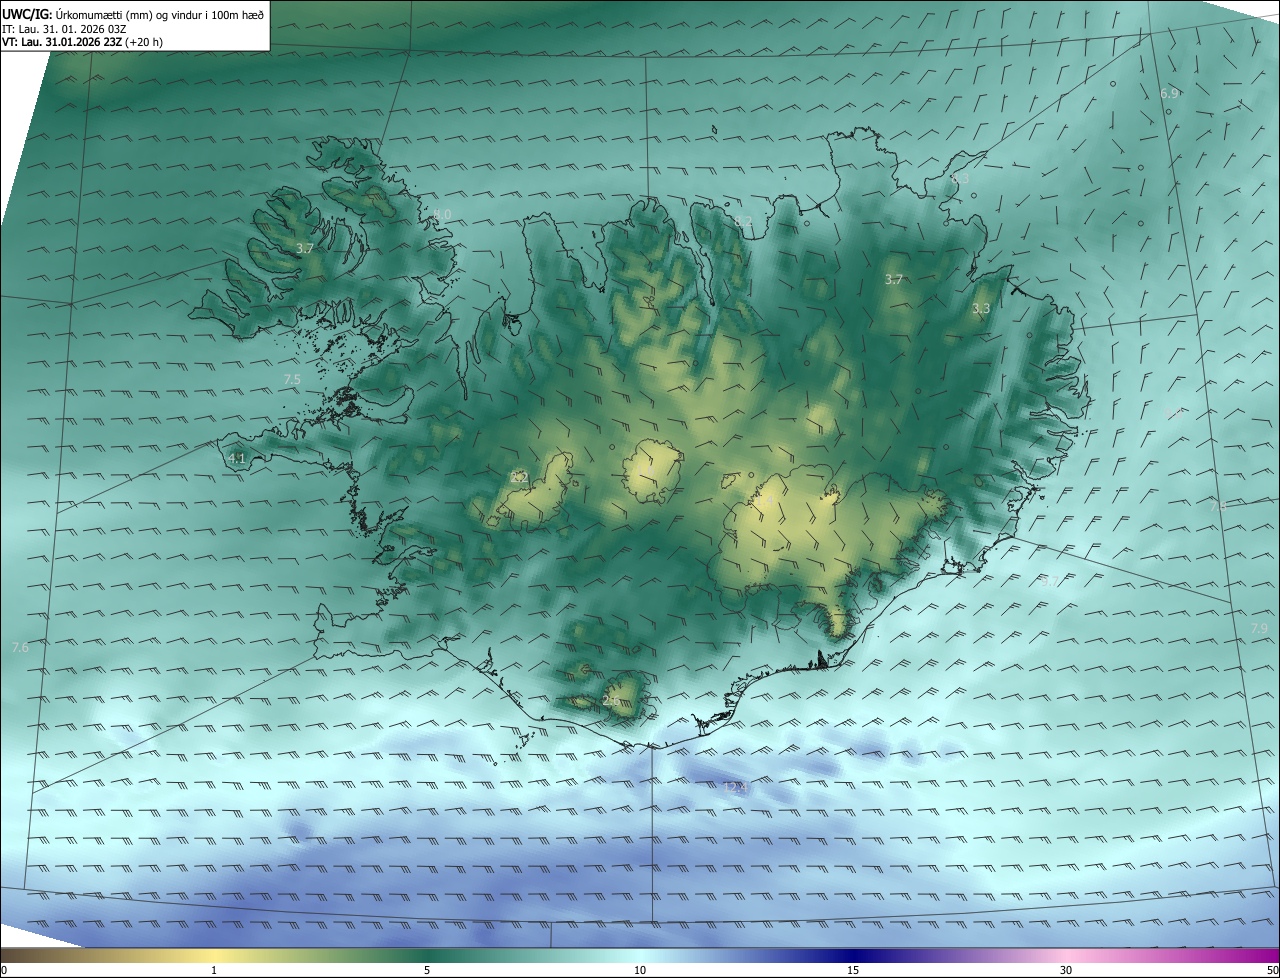Select the valid time line 'VT: Lau. 31.01.2026 23Z (+20 h)'
Image resolution: width=1280 pixels, height=978 pixels.
coord(83,42)
